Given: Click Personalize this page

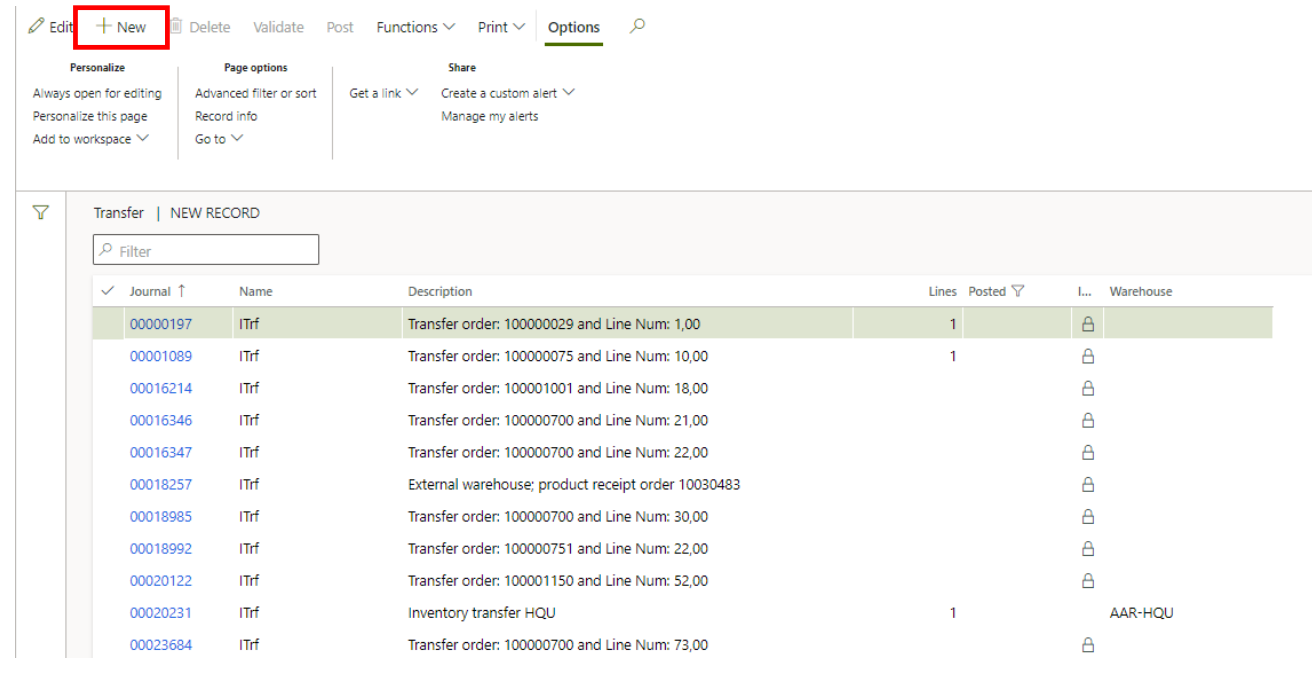Looking at the screenshot, I should tap(90, 116).
